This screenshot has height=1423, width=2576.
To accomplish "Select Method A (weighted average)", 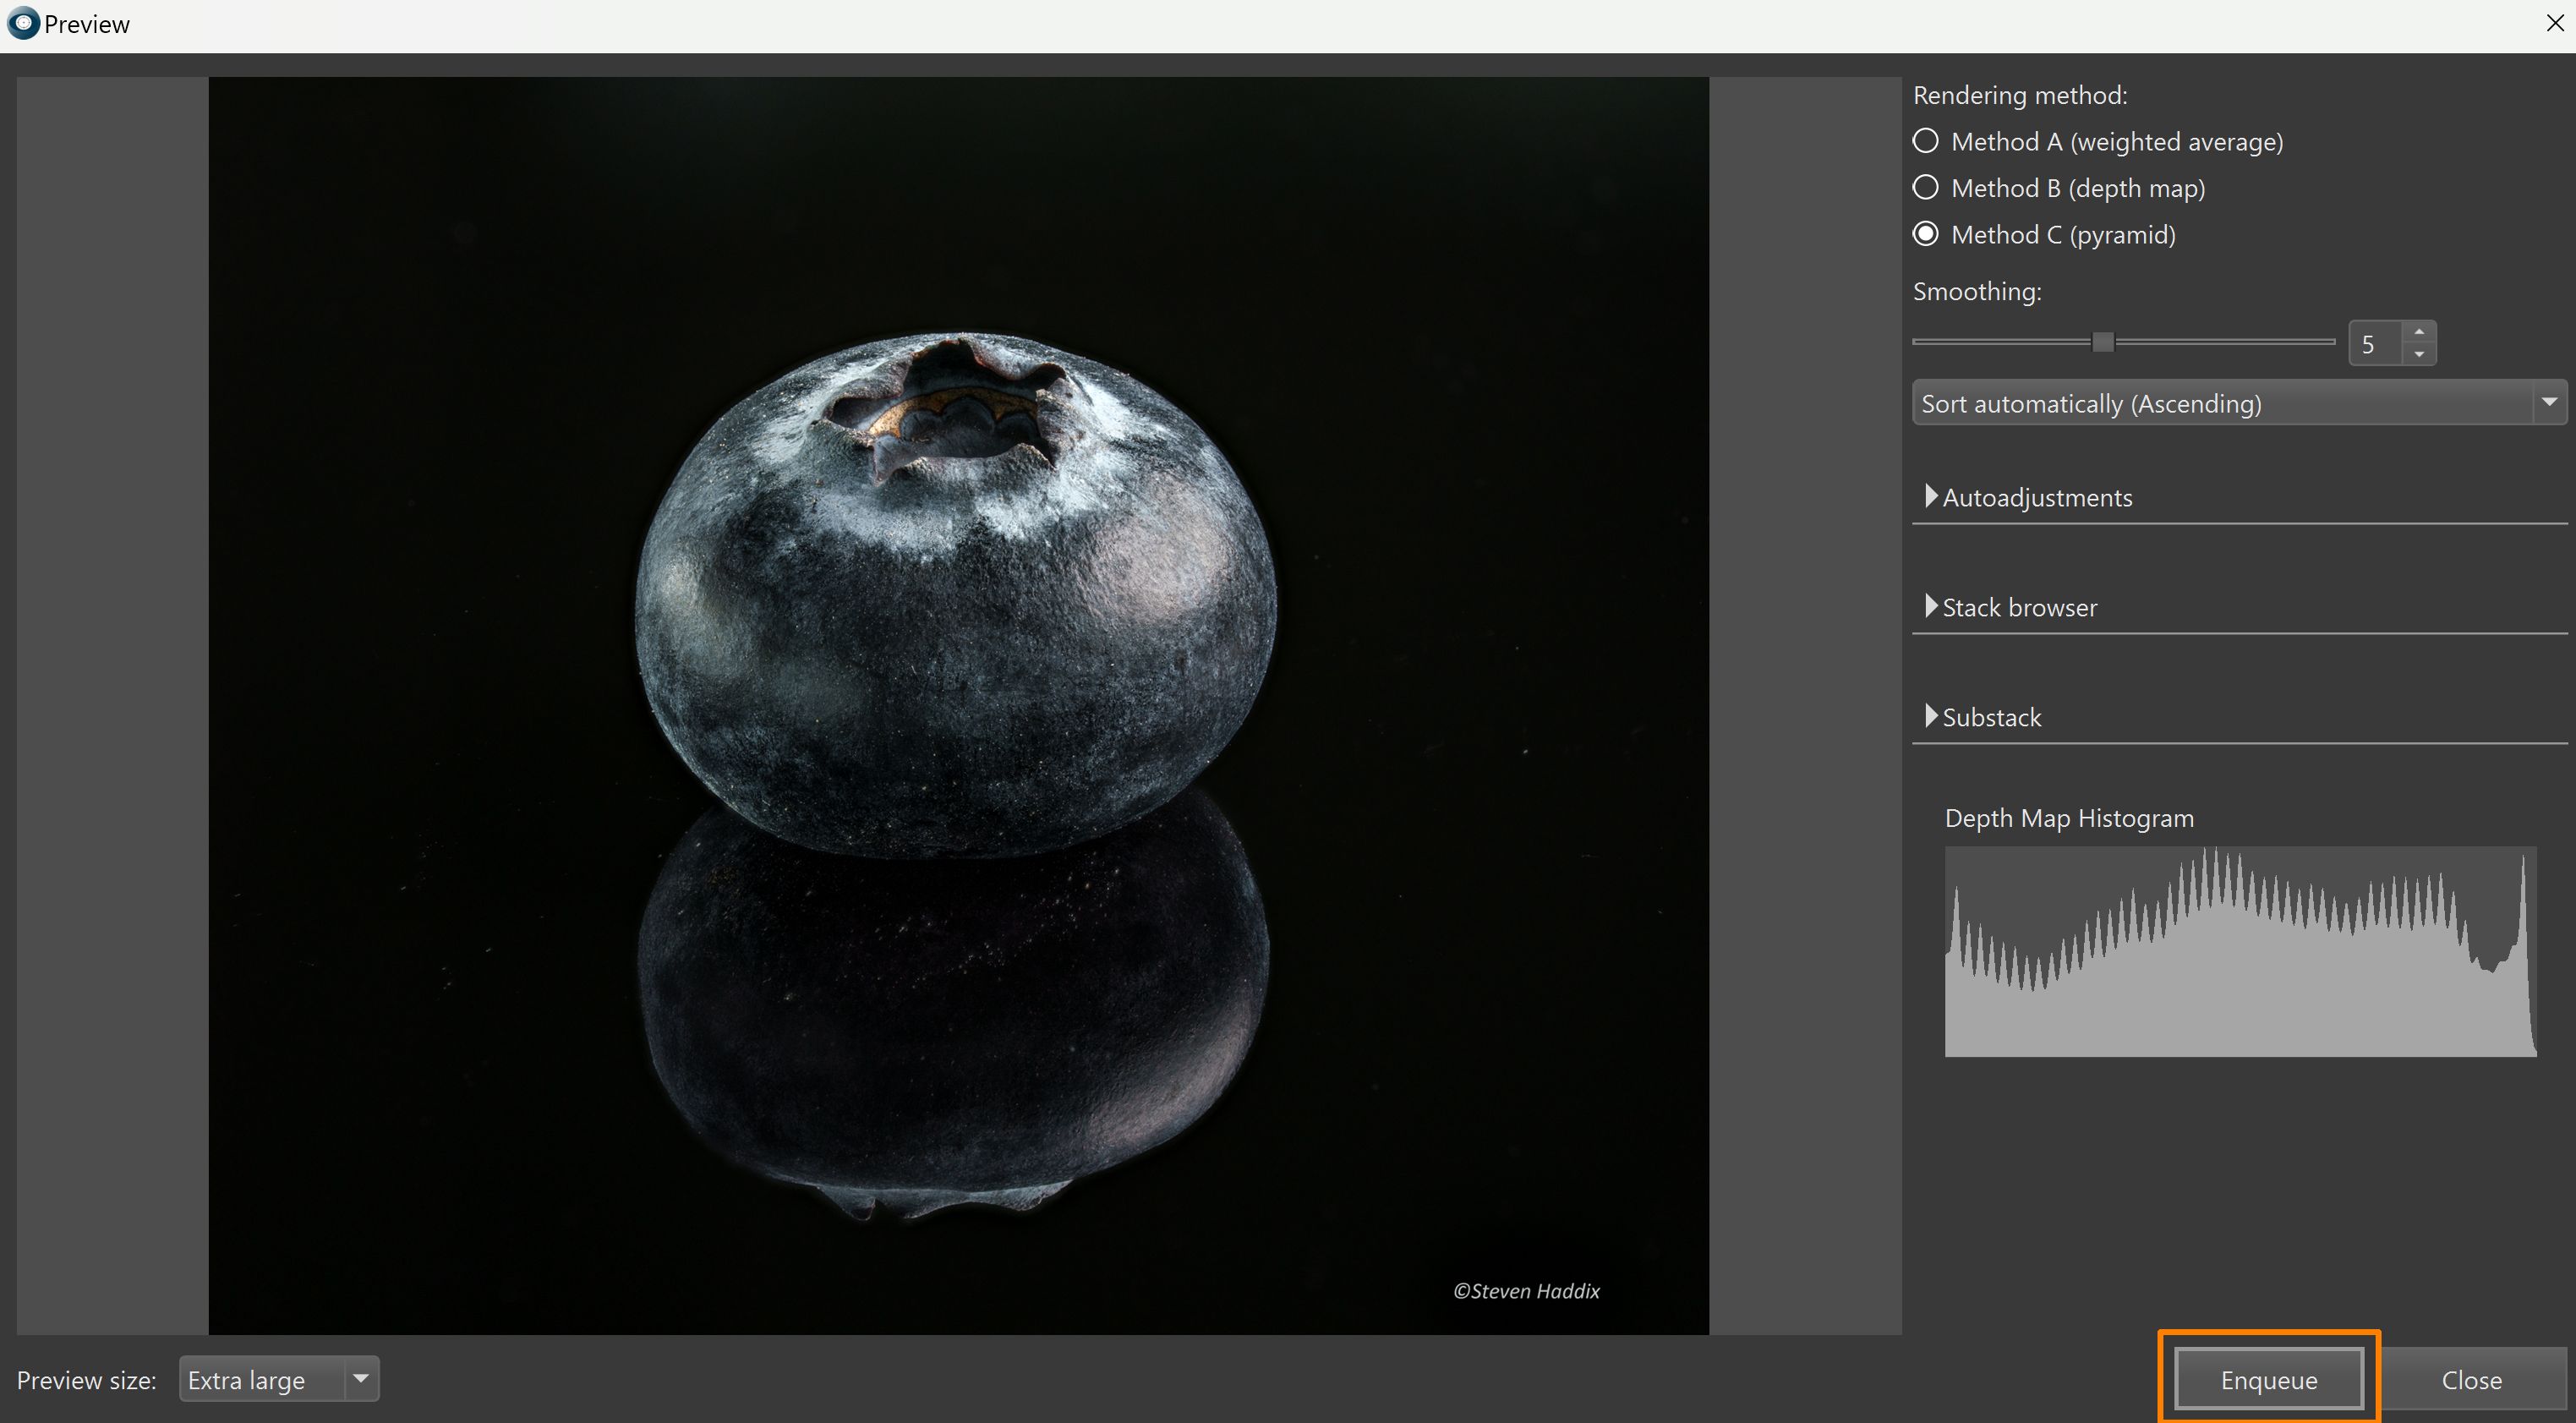I will coord(1925,141).
